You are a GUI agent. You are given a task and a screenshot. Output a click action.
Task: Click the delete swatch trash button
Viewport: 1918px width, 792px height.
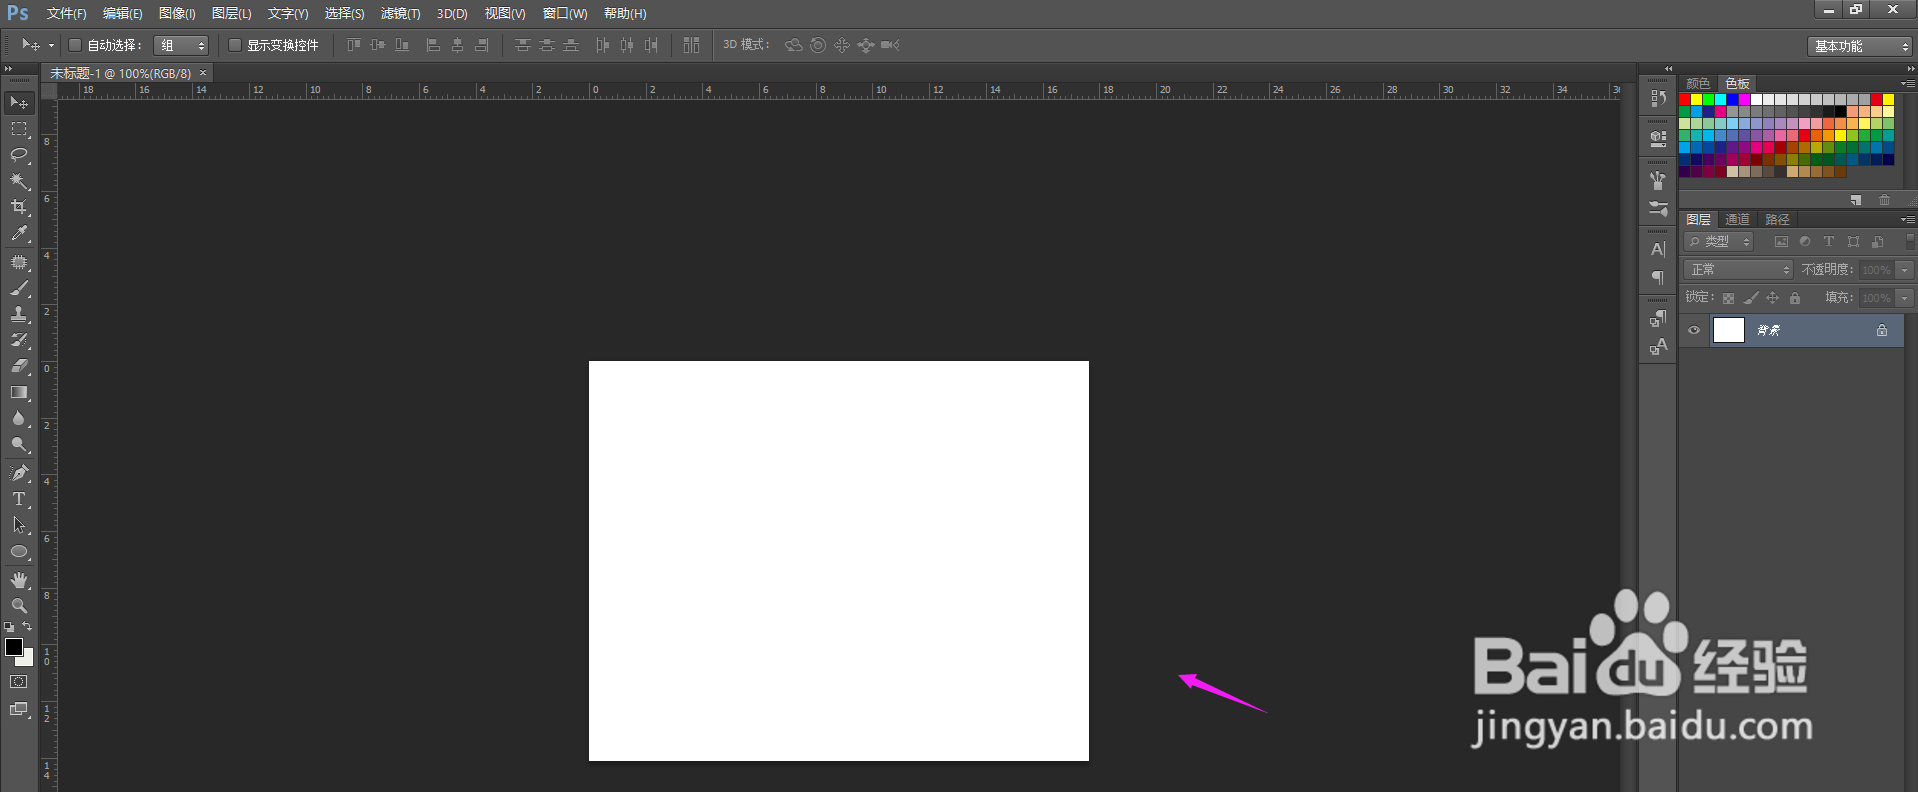(1885, 200)
